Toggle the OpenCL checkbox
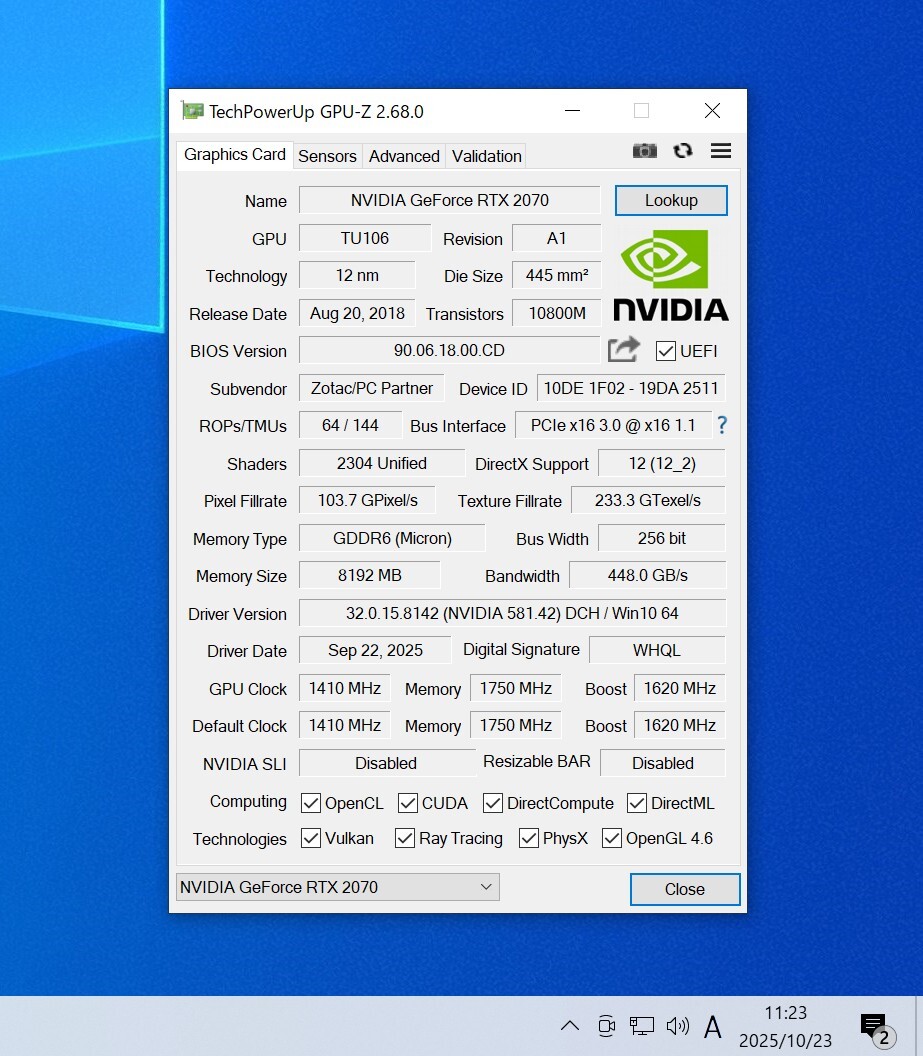923x1056 pixels. click(x=311, y=803)
